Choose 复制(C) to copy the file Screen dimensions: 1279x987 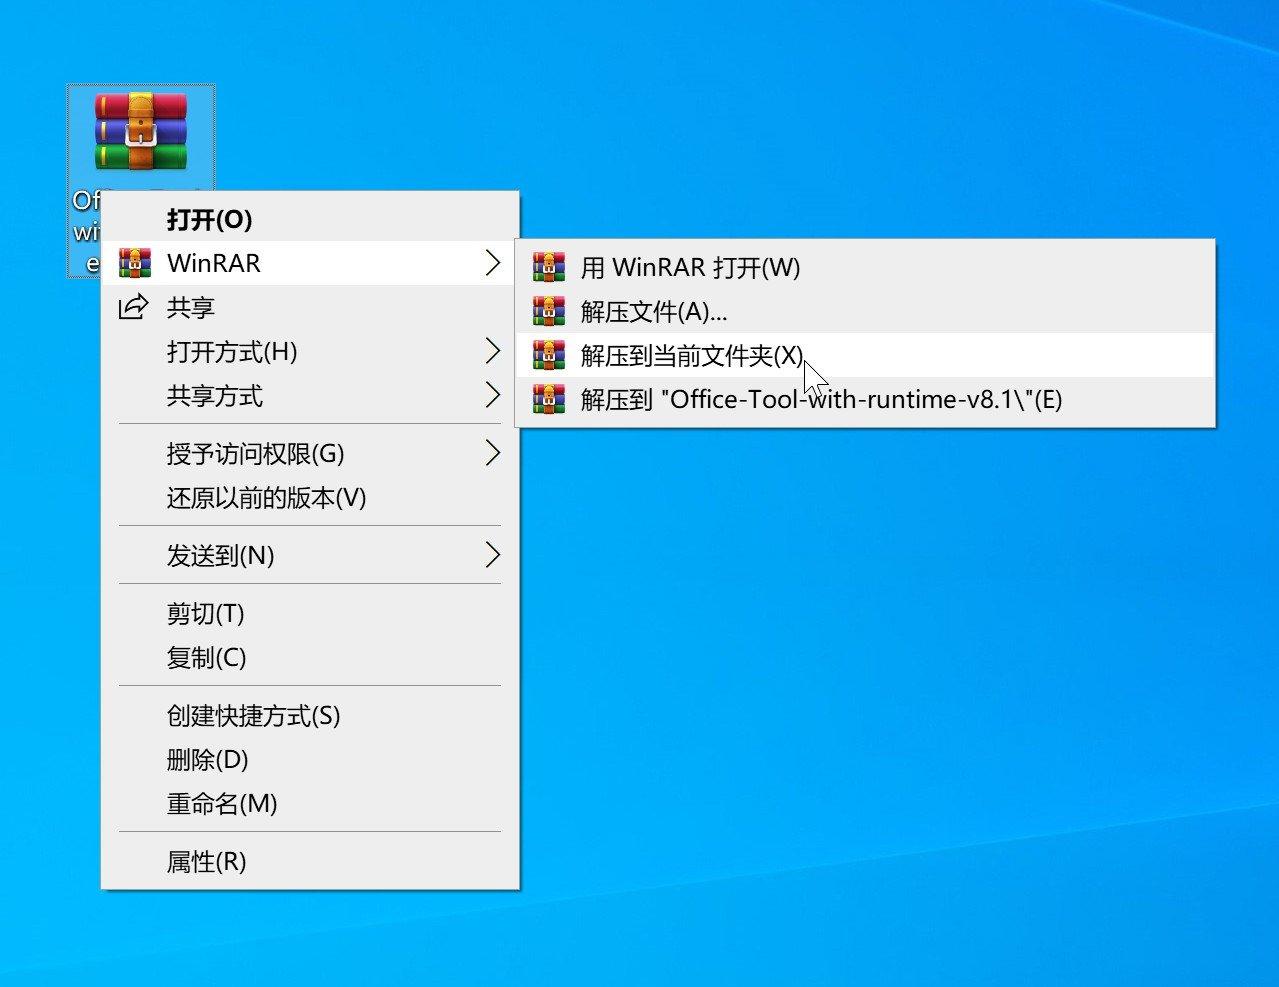(310, 657)
